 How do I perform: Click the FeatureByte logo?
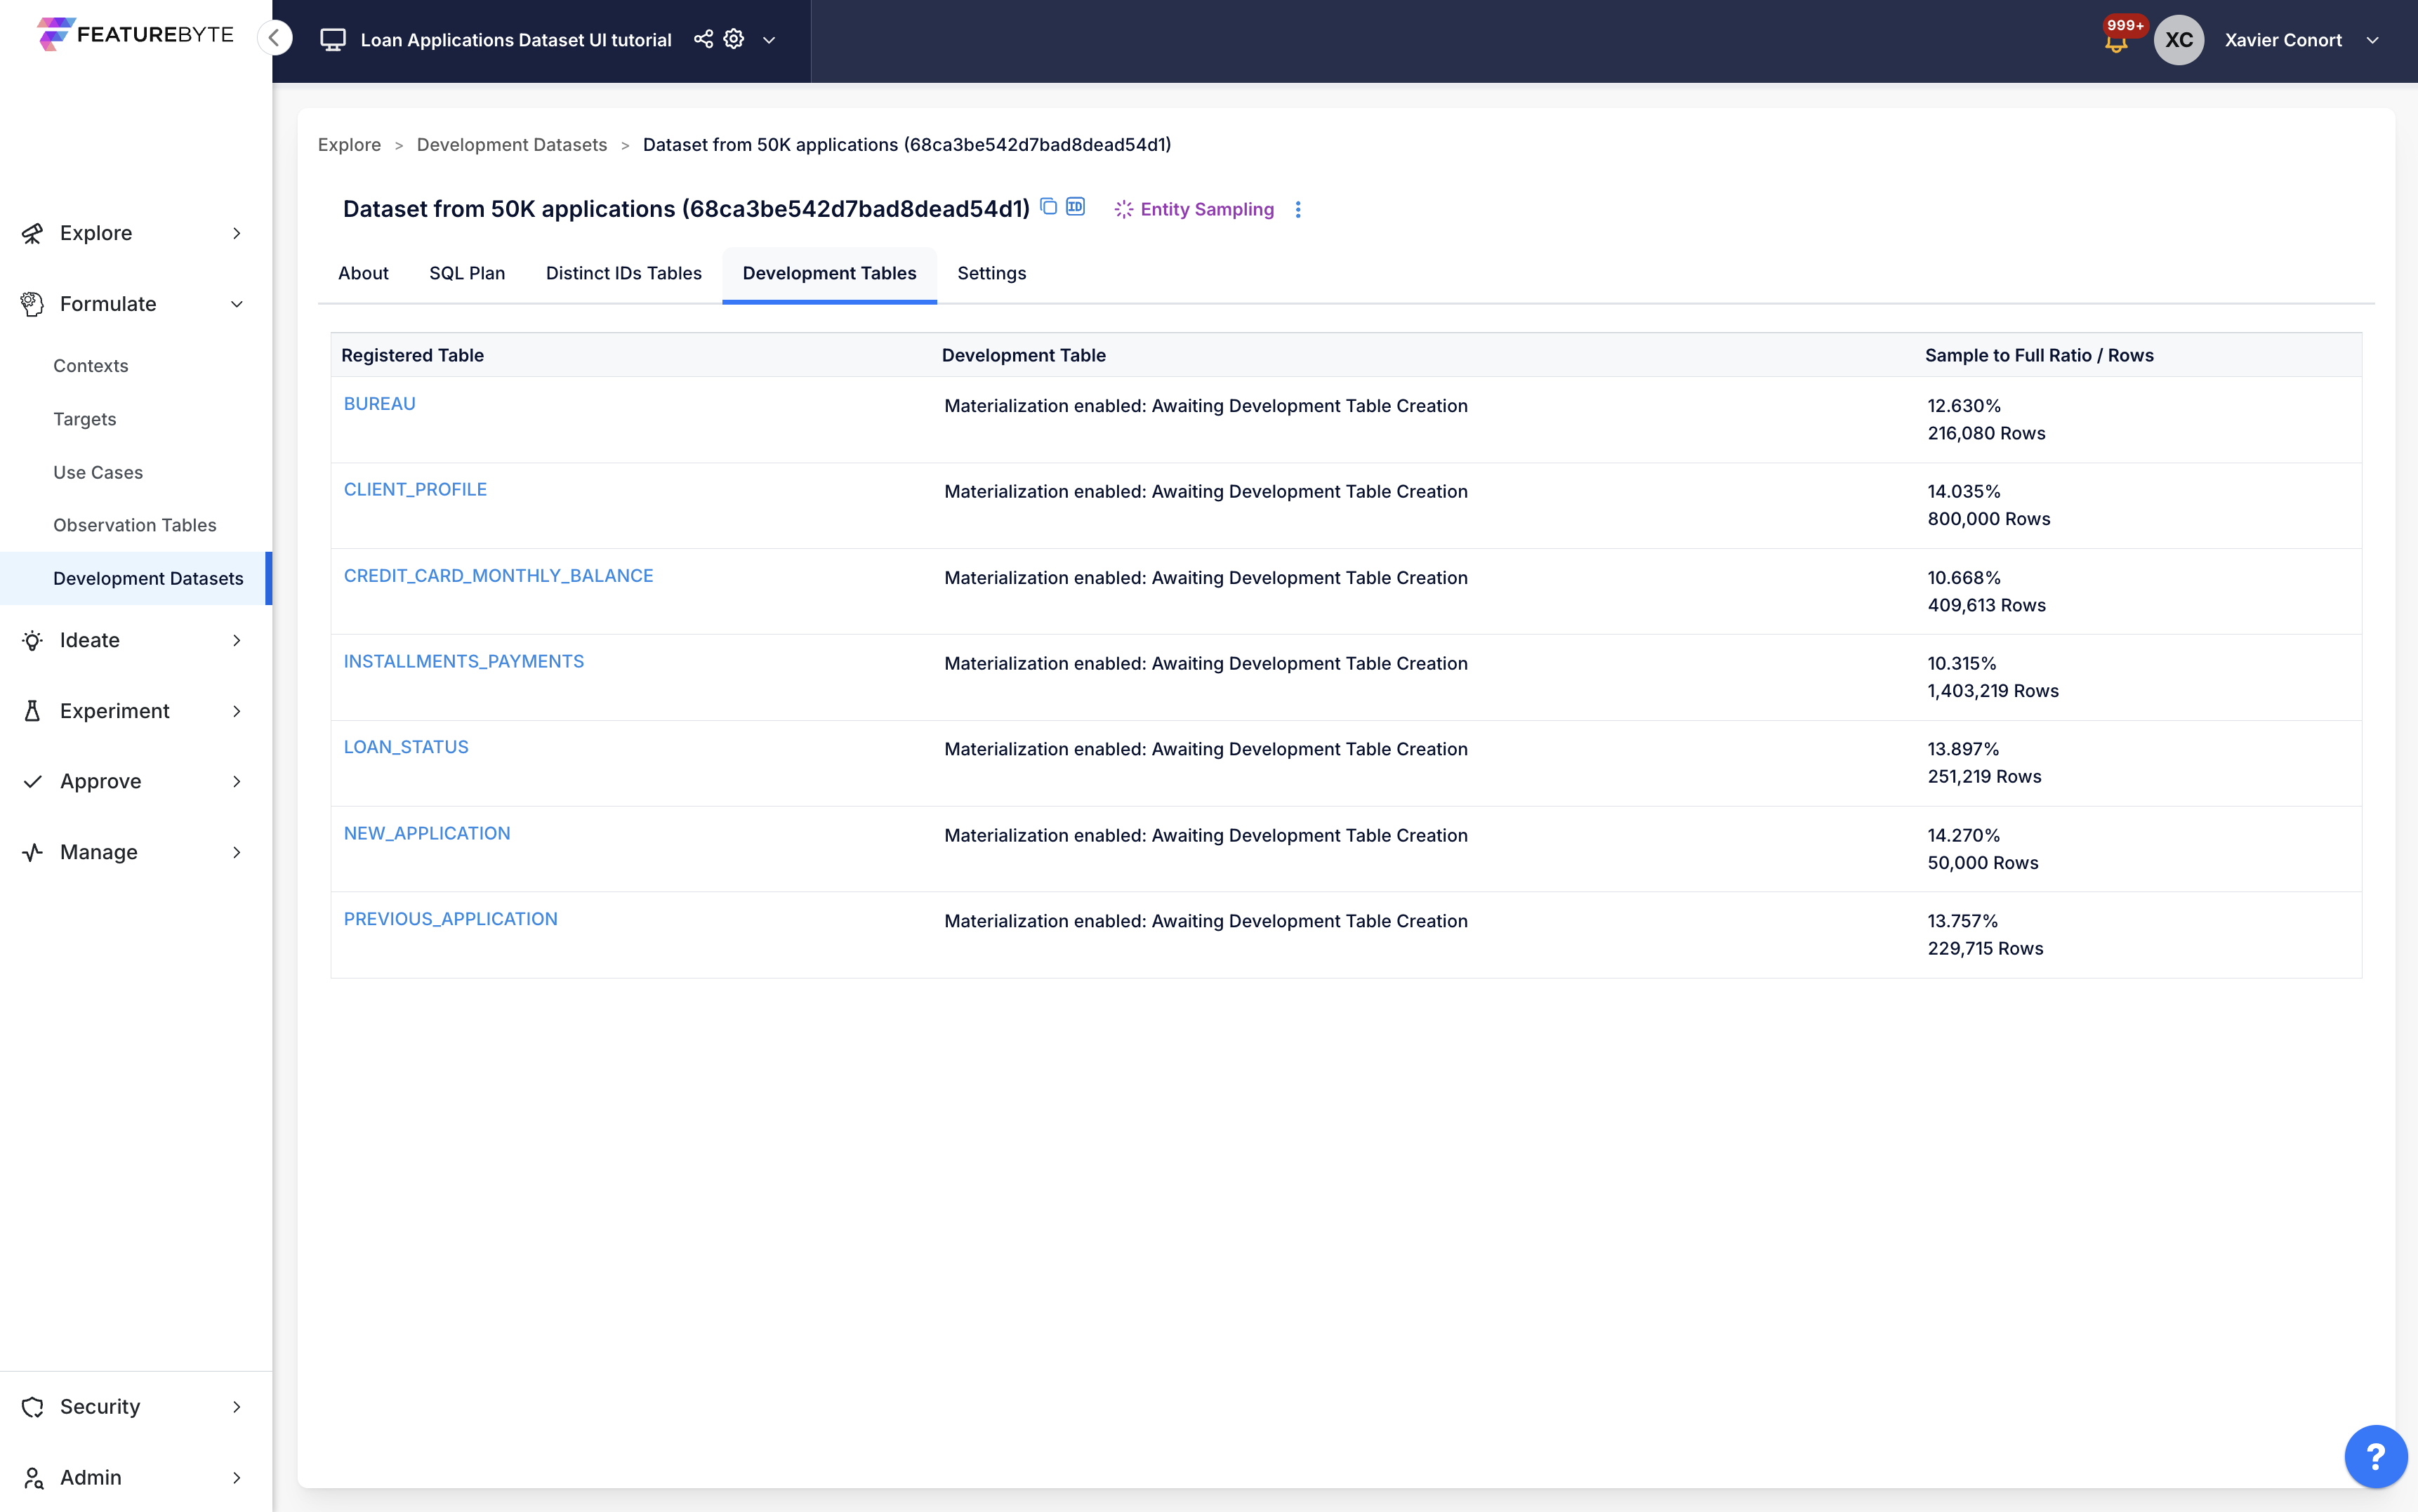(135, 34)
